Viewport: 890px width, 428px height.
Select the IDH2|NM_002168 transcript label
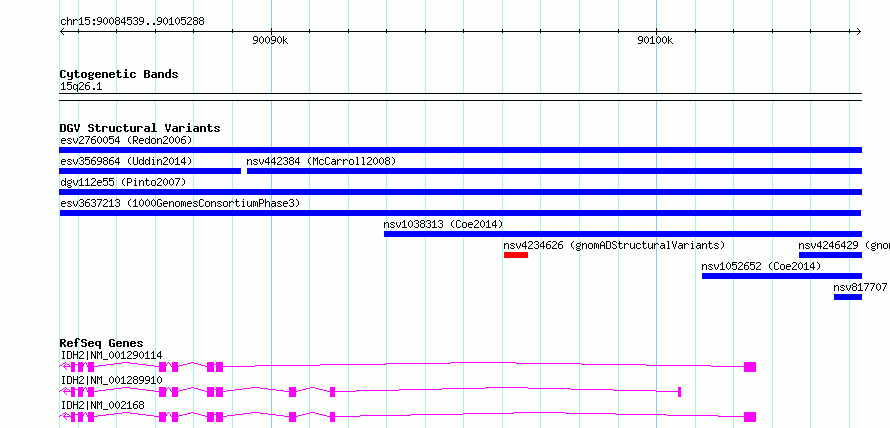point(103,405)
